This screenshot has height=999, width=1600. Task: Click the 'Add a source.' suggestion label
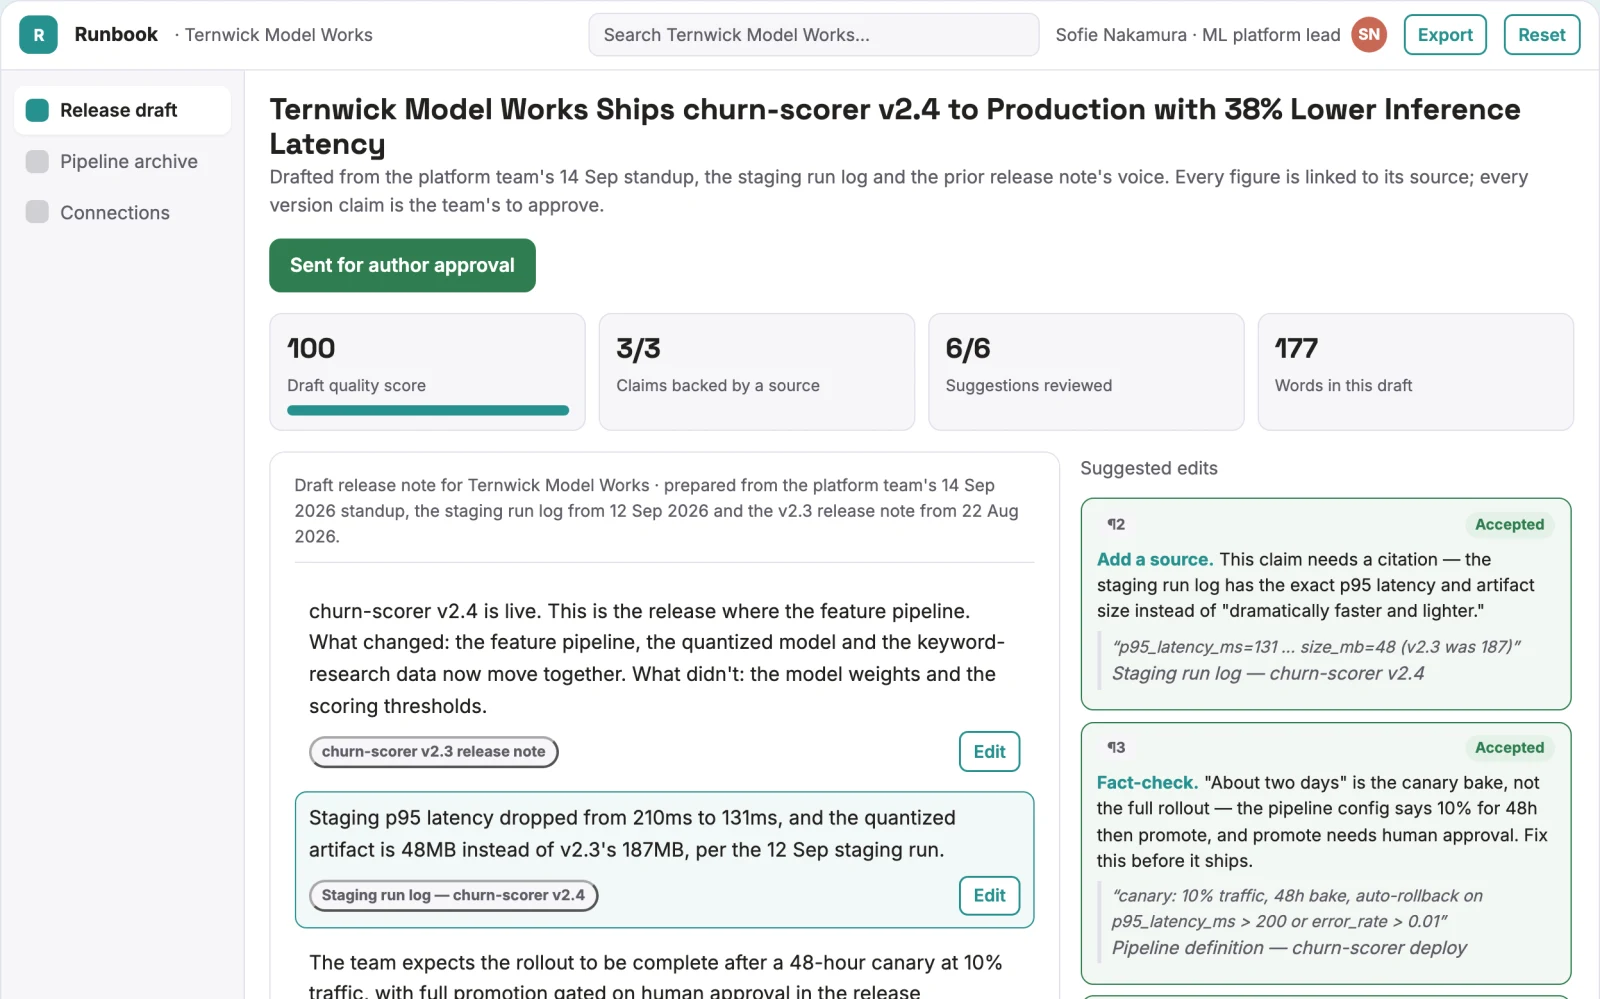point(1155,560)
